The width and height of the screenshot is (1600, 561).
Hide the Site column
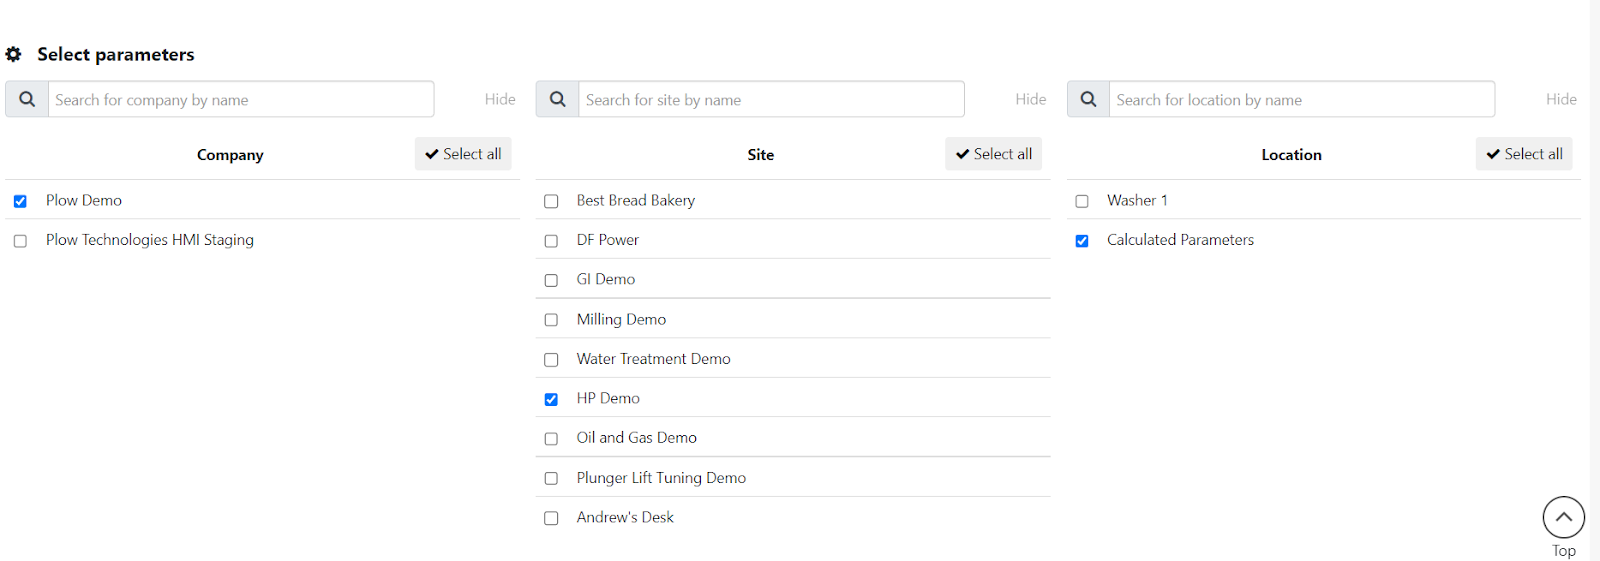[1030, 99]
